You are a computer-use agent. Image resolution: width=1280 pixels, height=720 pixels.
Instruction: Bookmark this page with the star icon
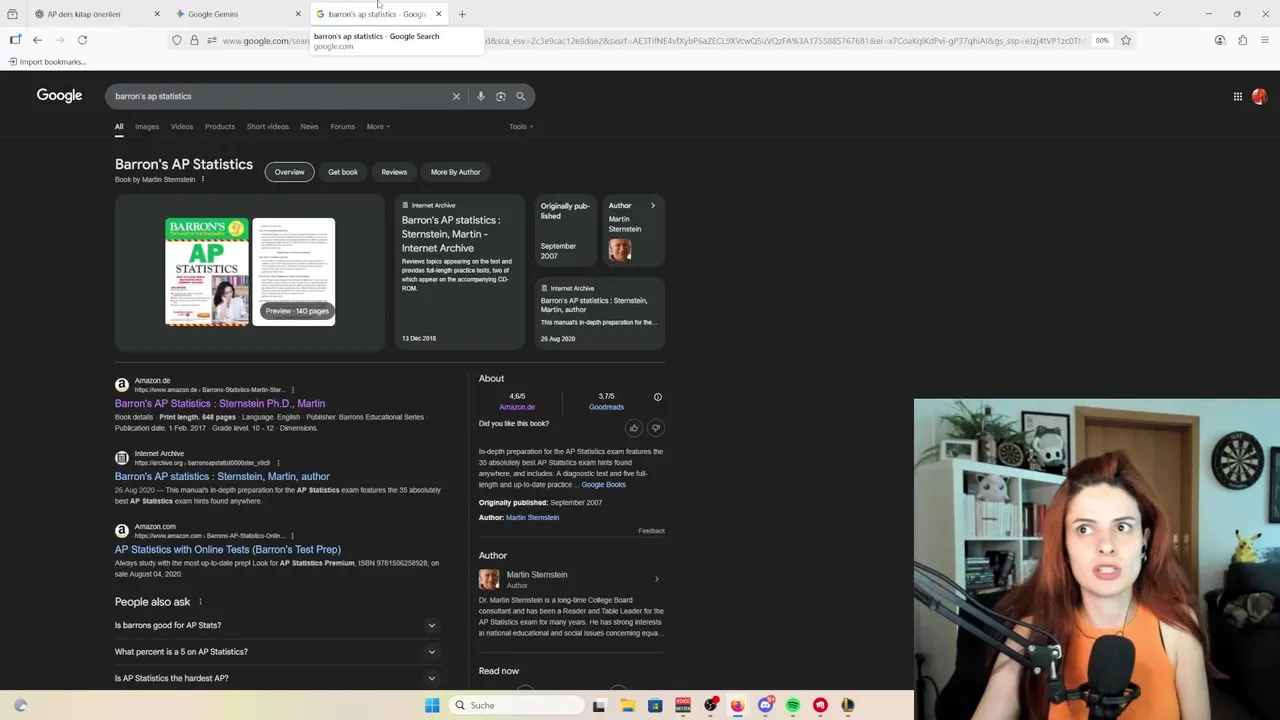[1125, 40]
